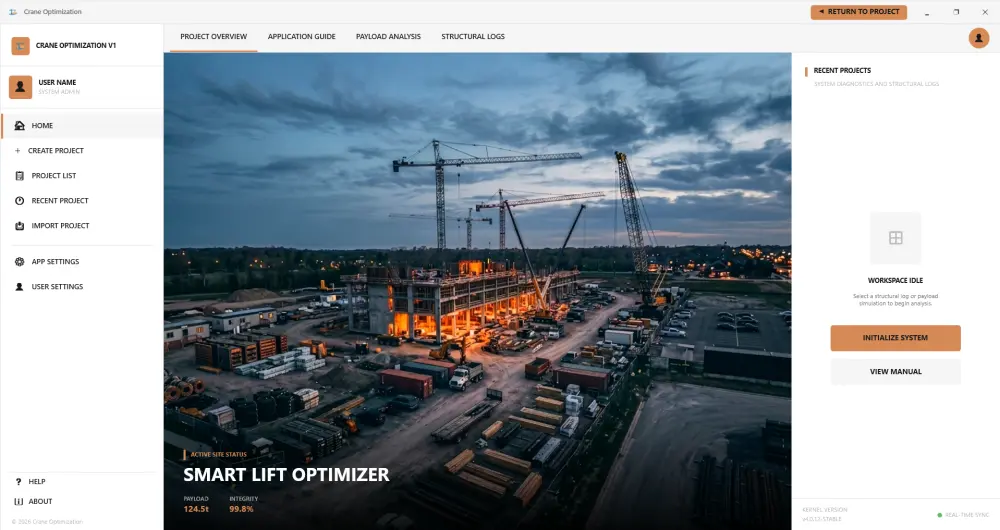Click the Recent Project clock icon
Viewport: 1000px width, 530px height.
pyautogui.click(x=20, y=200)
